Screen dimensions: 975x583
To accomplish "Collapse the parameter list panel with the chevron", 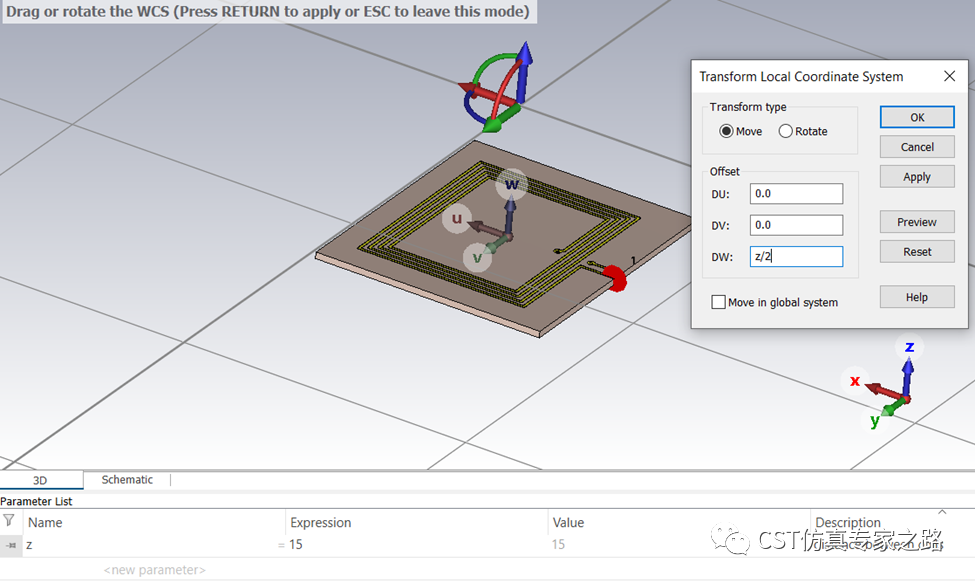I will (x=942, y=512).
